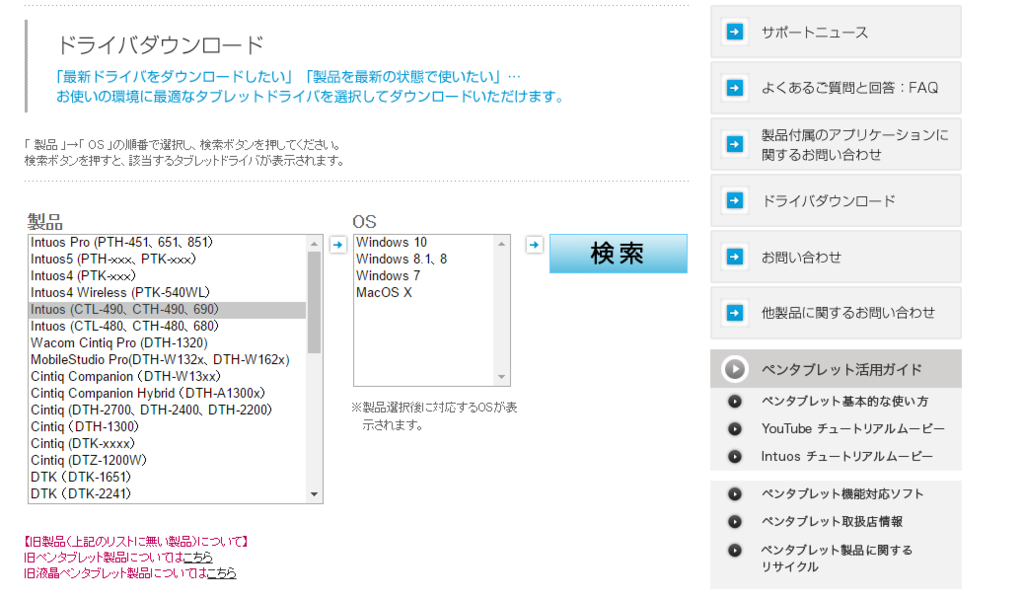Click arrow icon beside 他製品に関するお問い合わせ
Image resolution: width=1024 pixels, height=599 pixels.
735,313
